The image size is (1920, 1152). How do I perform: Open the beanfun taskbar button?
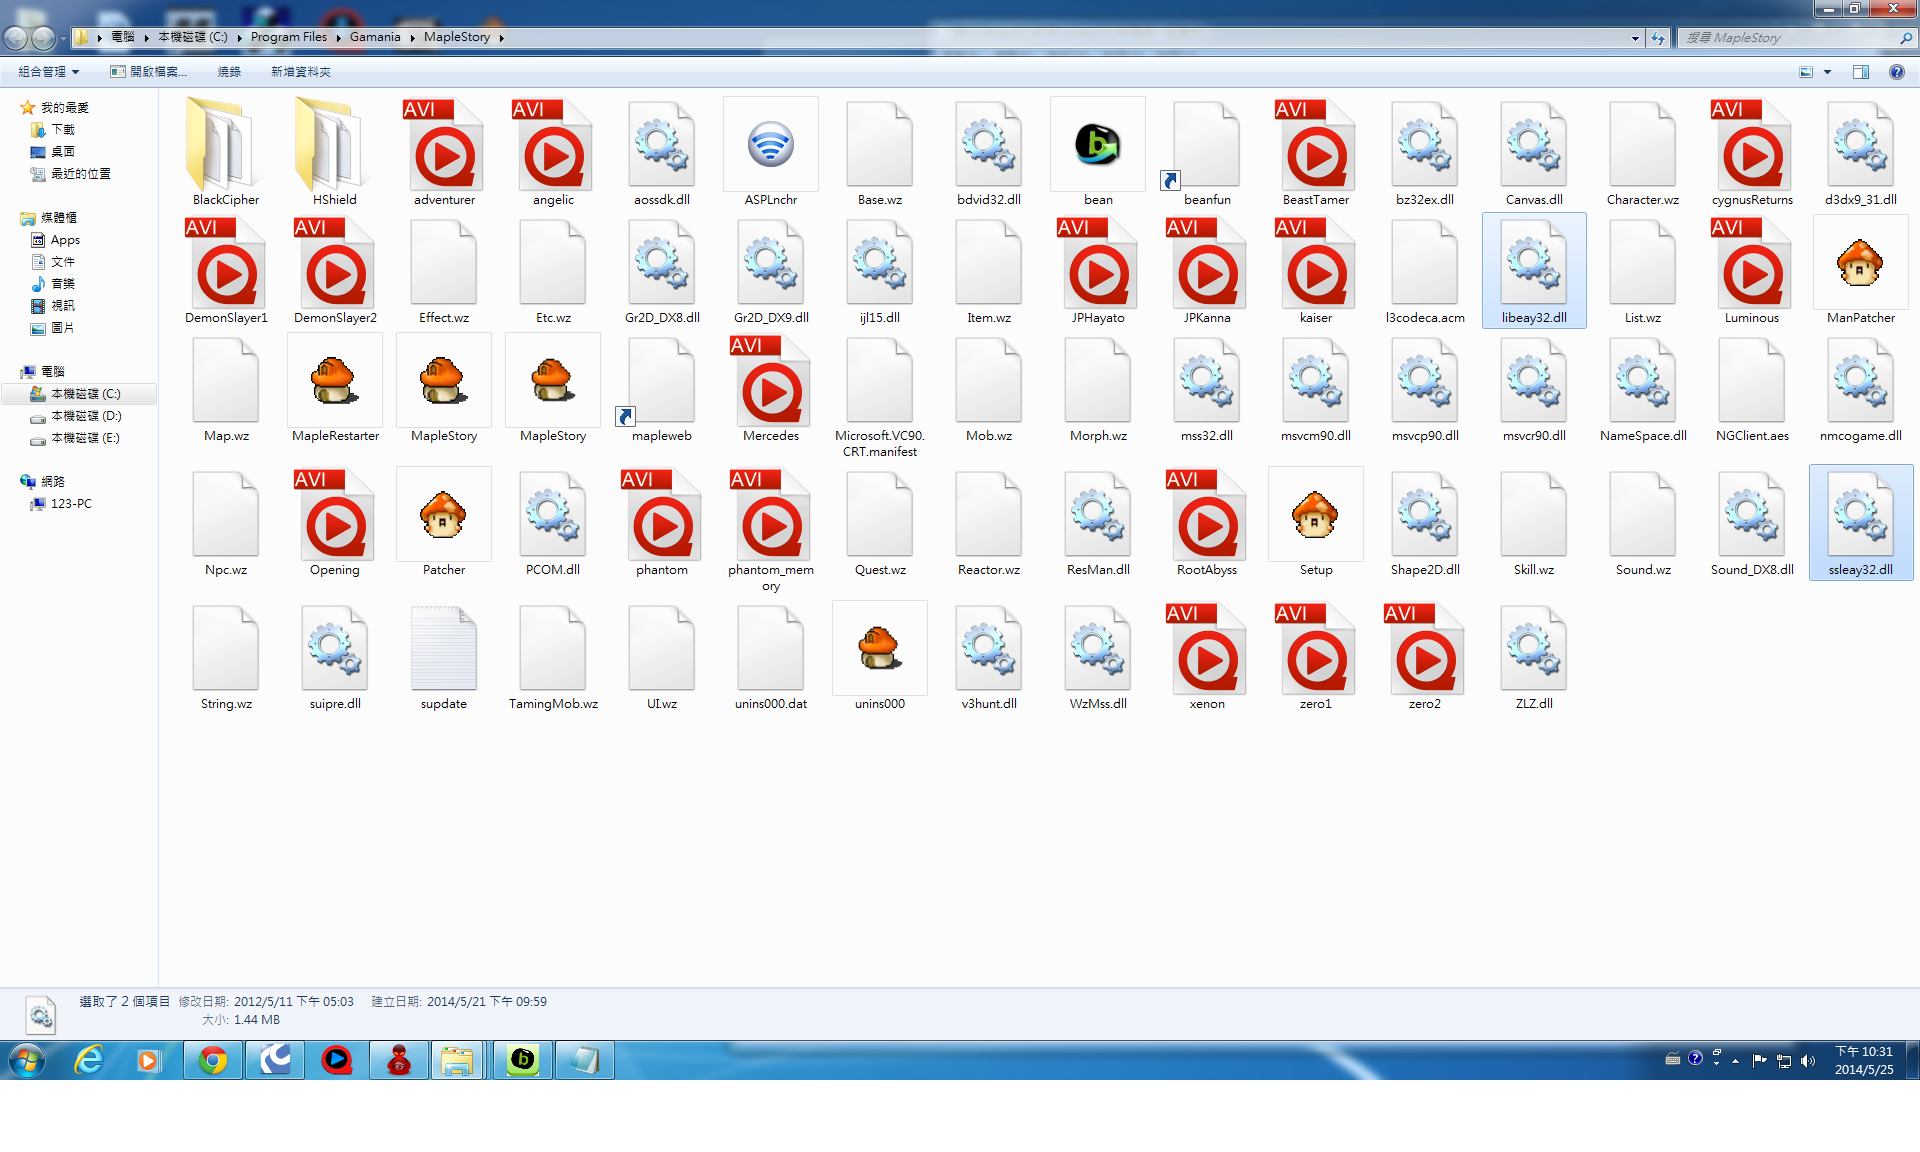[522, 1060]
